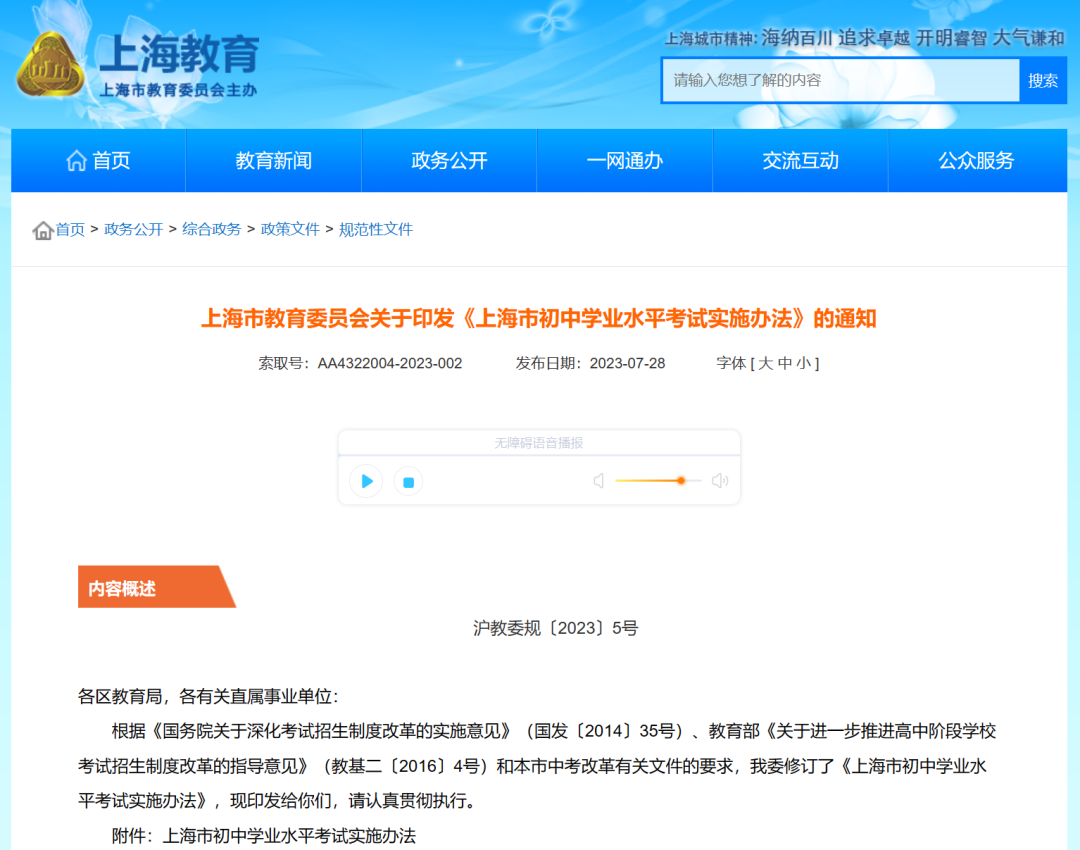Screen dimensions: 1080x850
Task: Open the 首页 navigation tab
Action: tap(98, 160)
